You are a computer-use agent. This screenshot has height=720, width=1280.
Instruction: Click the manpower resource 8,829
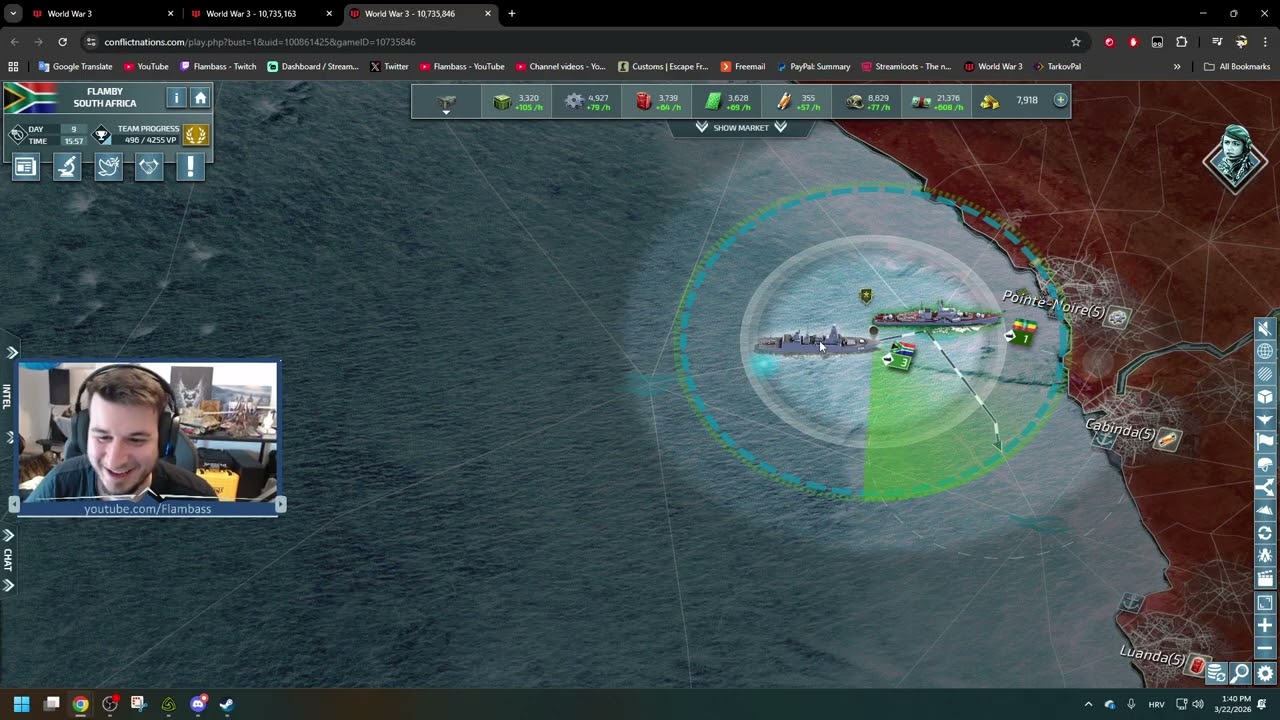pyautogui.click(x=867, y=102)
